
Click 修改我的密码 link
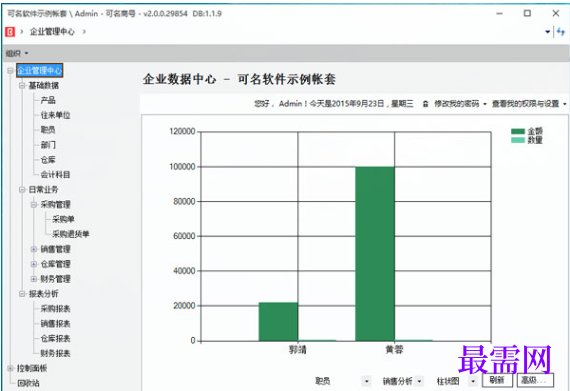457,104
